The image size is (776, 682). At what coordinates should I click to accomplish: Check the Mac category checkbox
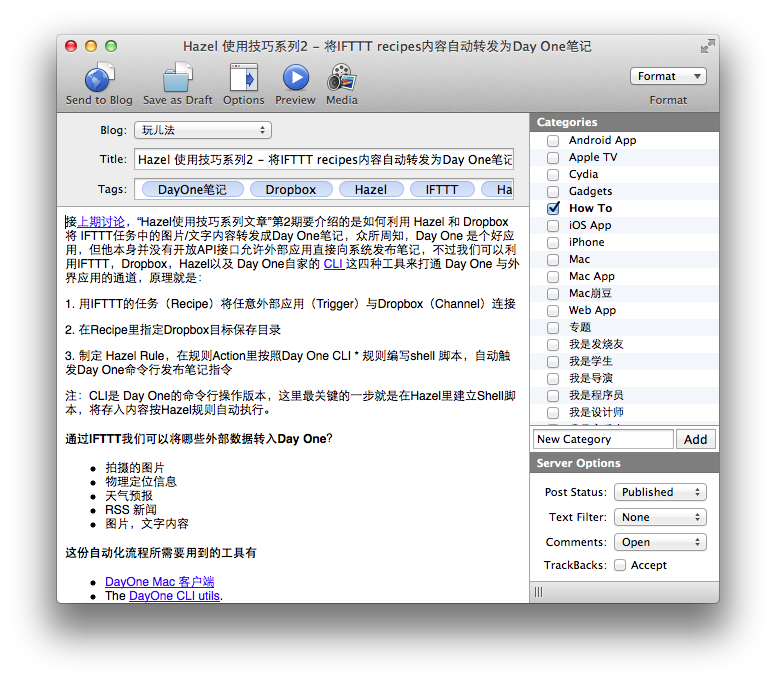pos(553,259)
